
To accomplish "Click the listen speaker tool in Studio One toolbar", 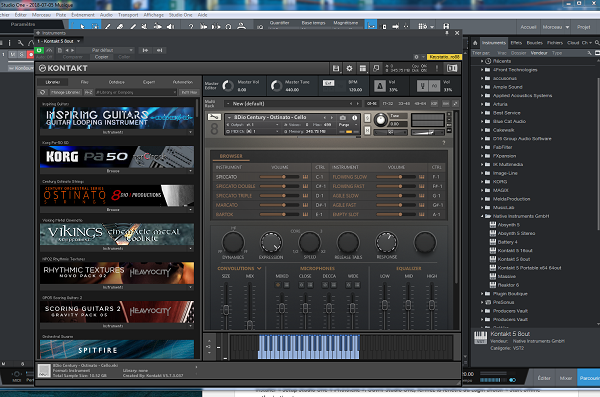I will coord(170,26).
